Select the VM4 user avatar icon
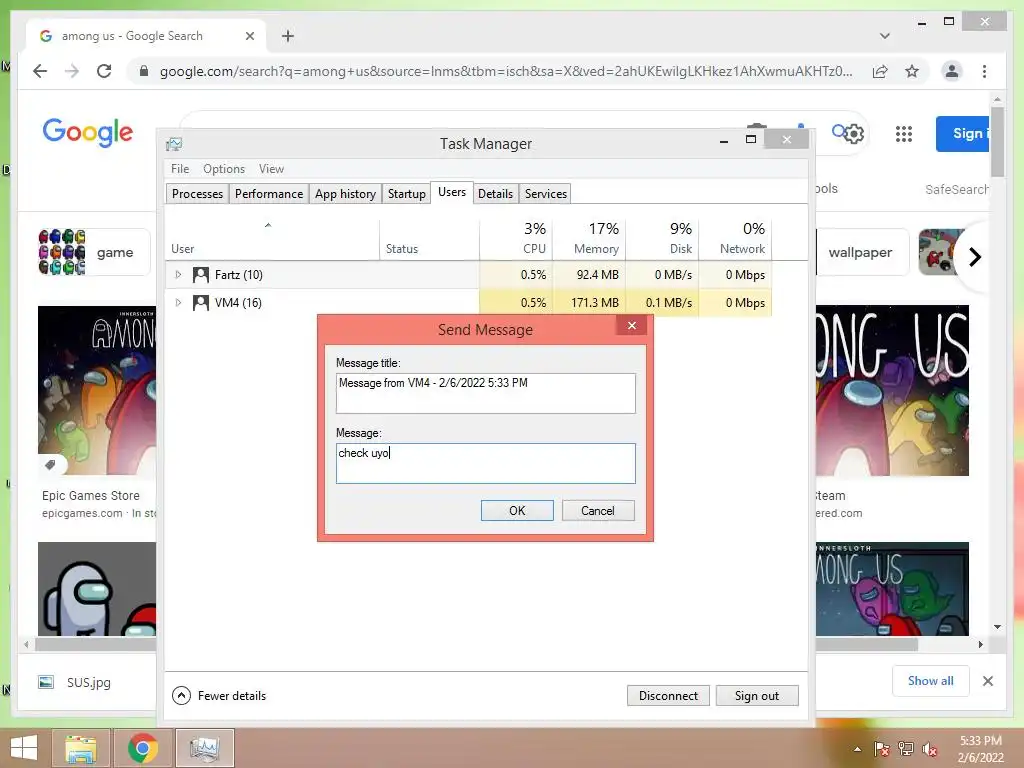The height and width of the screenshot is (768, 1024). 200,302
